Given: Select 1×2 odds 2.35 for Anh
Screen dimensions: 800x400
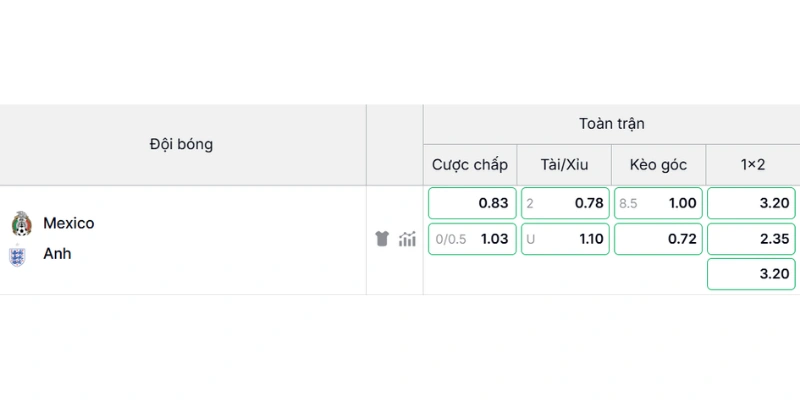Looking at the screenshot, I should 751,239.
